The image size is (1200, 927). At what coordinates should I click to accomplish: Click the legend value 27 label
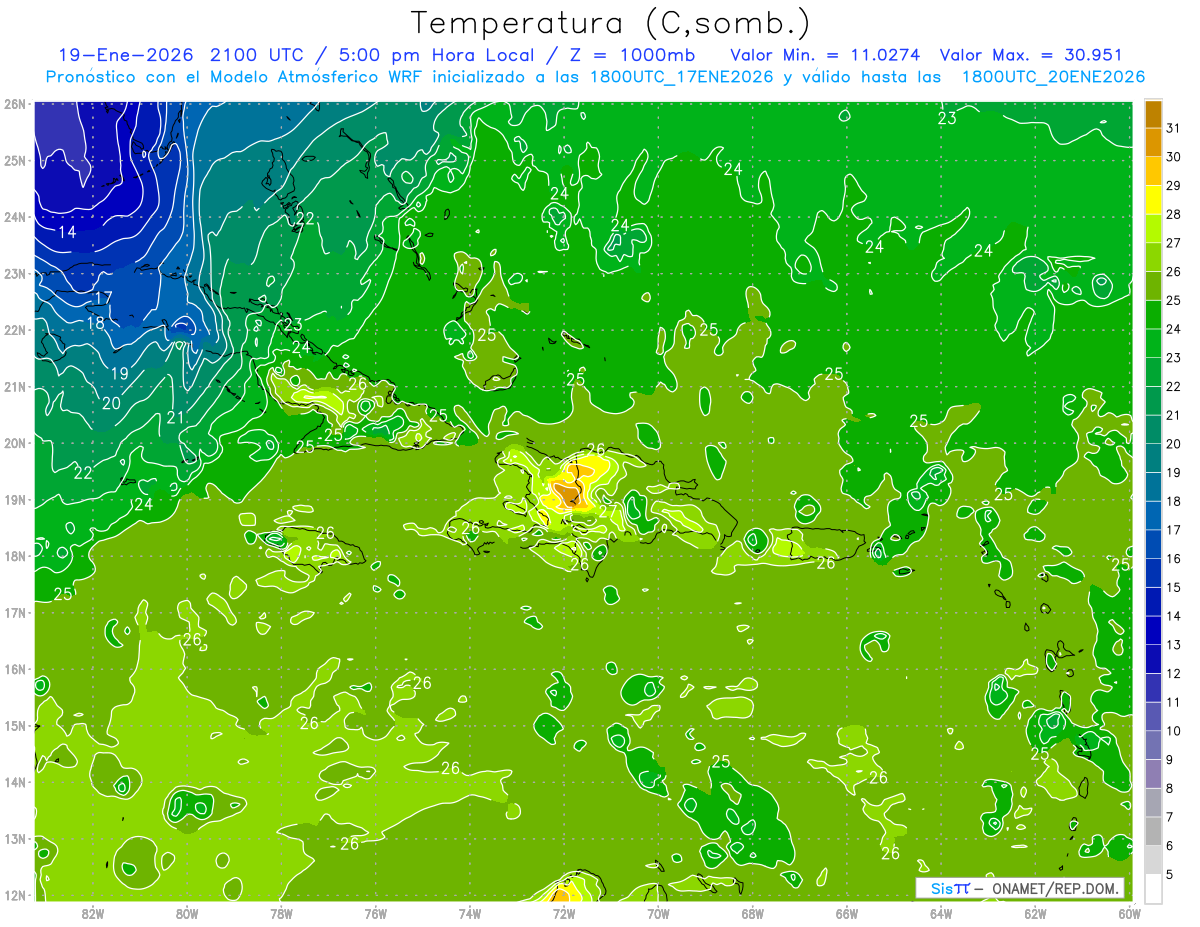1173,243
